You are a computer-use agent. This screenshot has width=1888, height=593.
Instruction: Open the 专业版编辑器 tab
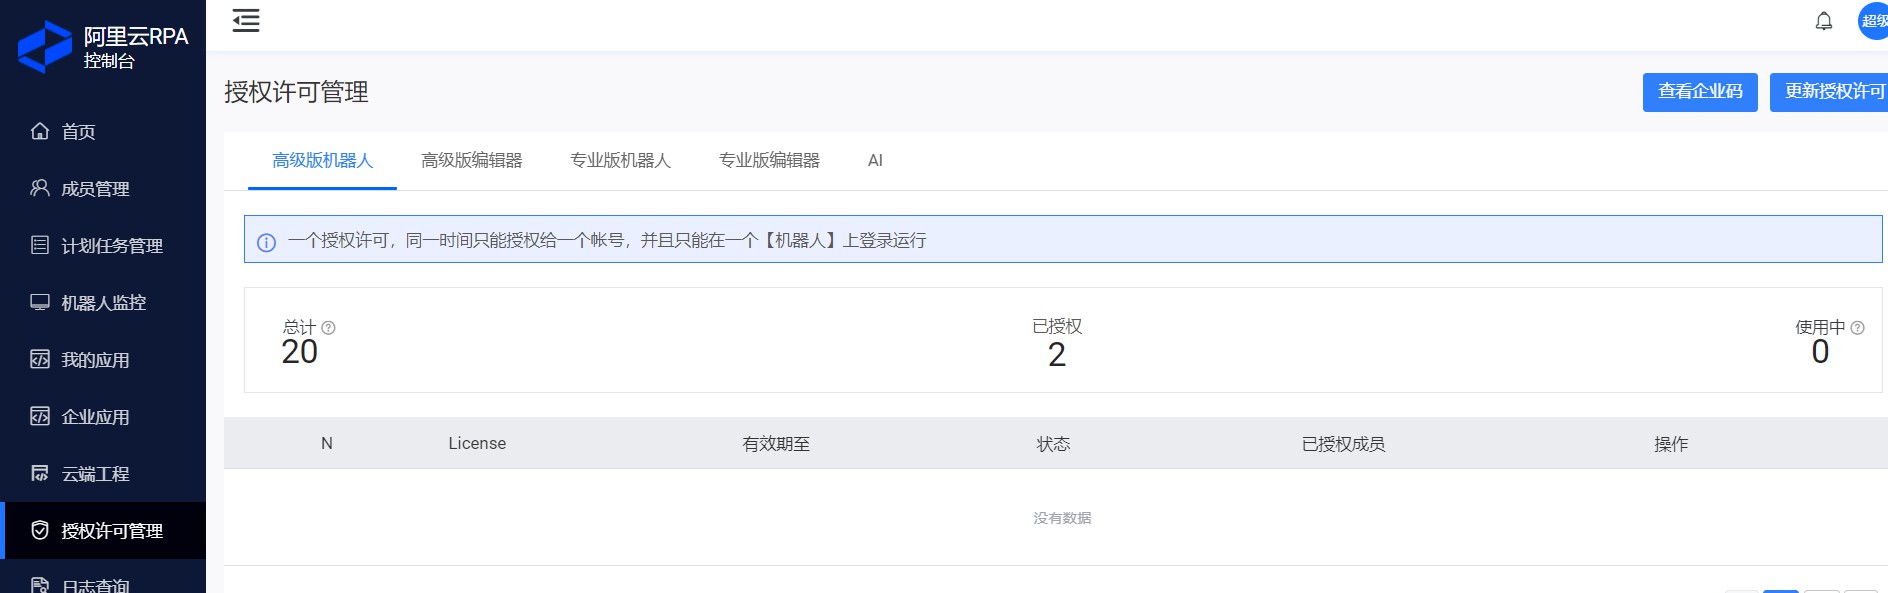(x=769, y=160)
